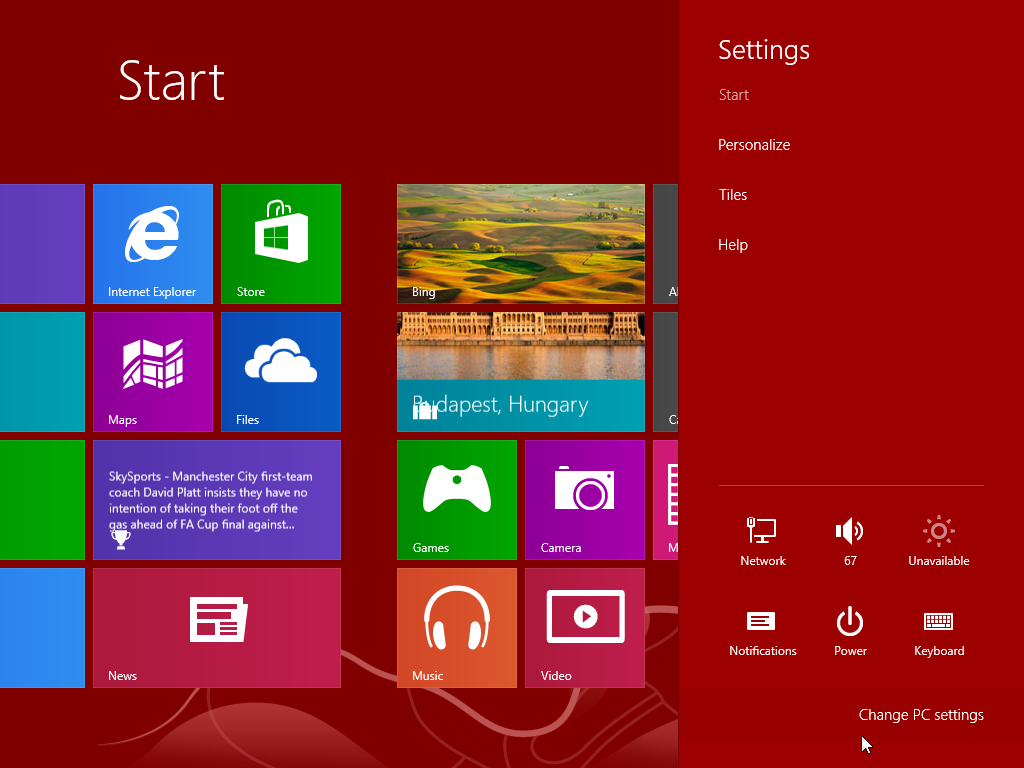Select Help in Settings
Image resolution: width=1024 pixels, height=768 pixels.
(x=733, y=245)
